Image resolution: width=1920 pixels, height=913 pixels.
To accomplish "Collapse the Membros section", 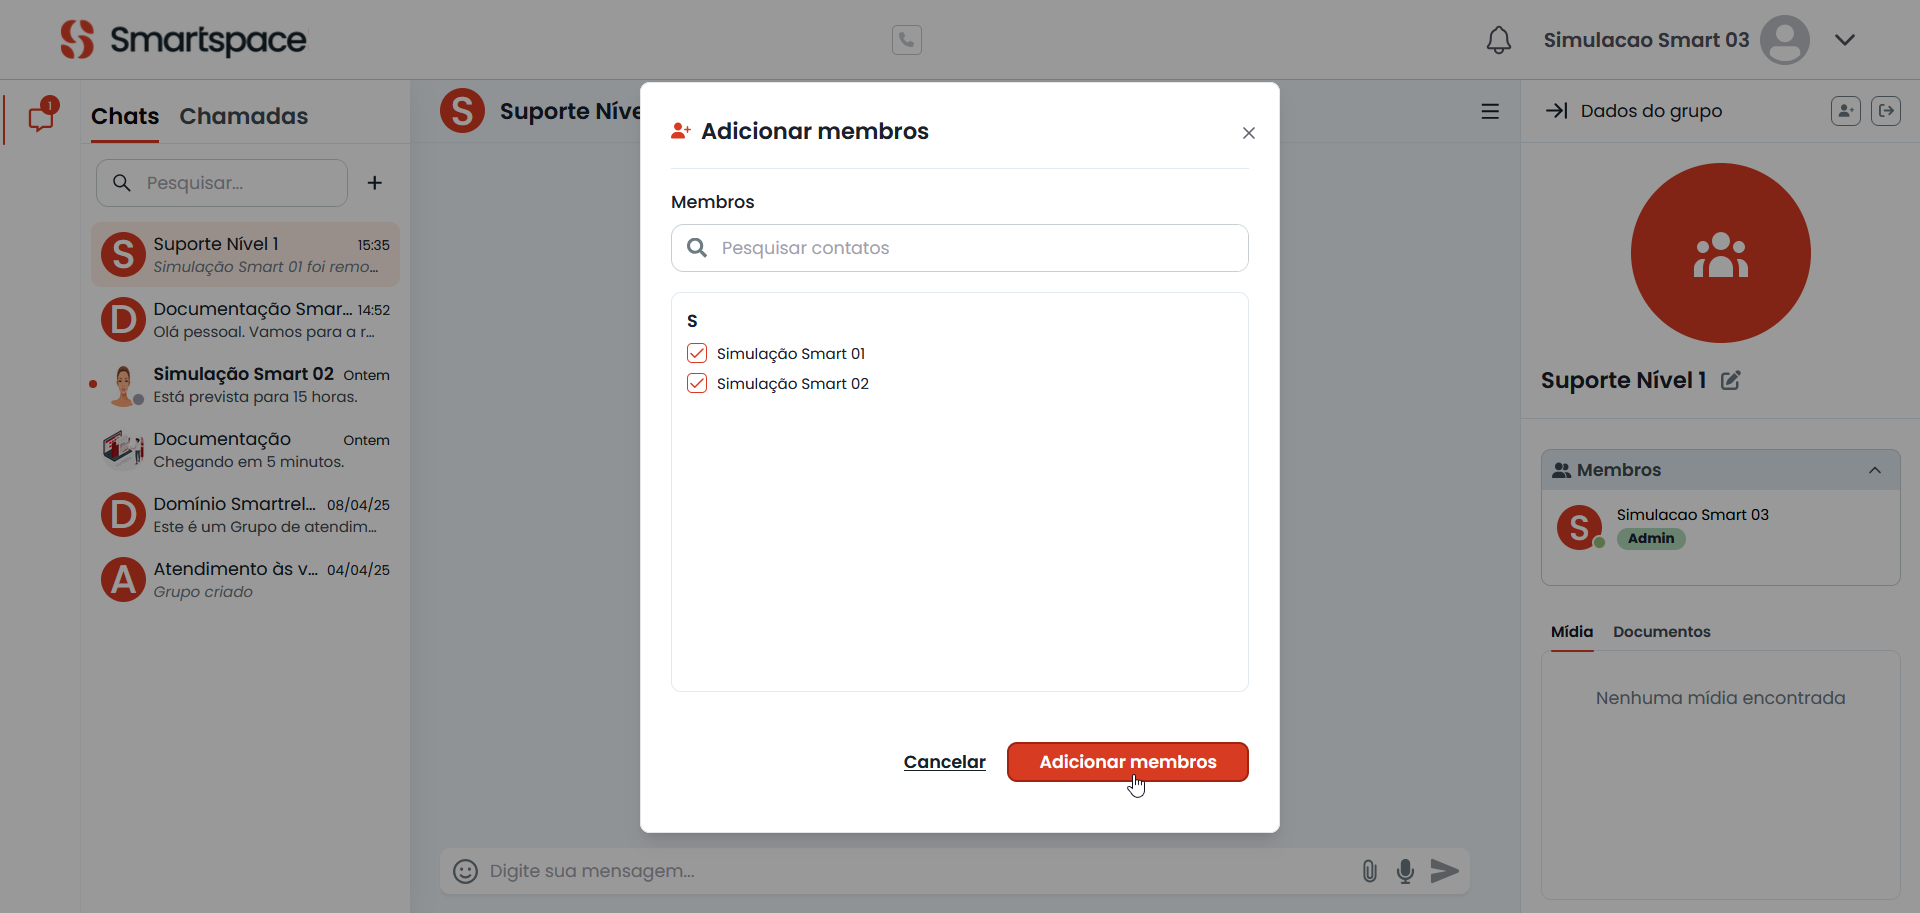I will [1875, 470].
